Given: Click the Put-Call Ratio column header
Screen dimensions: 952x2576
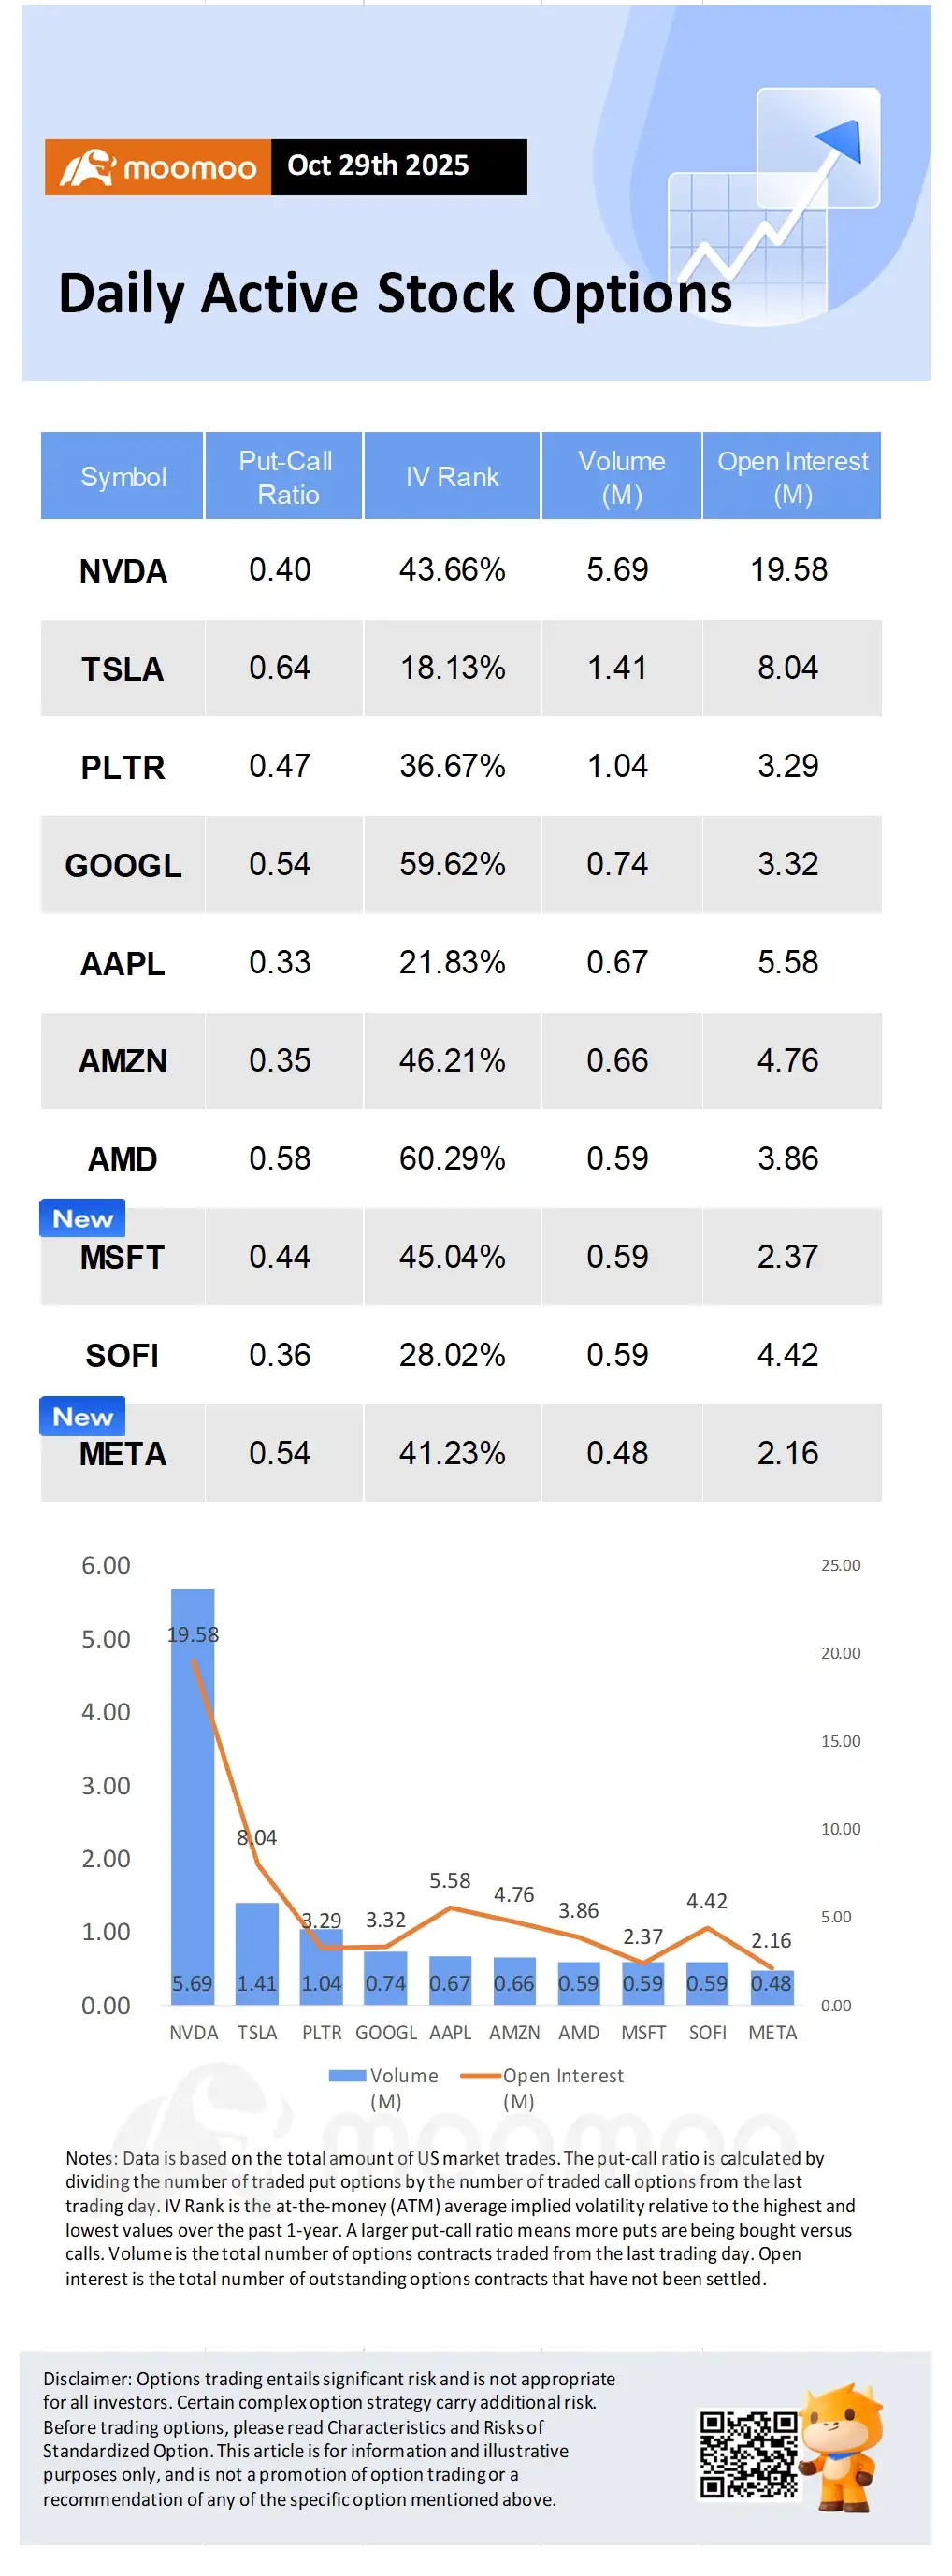Looking at the screenshot, I should (x=284, y=476).
